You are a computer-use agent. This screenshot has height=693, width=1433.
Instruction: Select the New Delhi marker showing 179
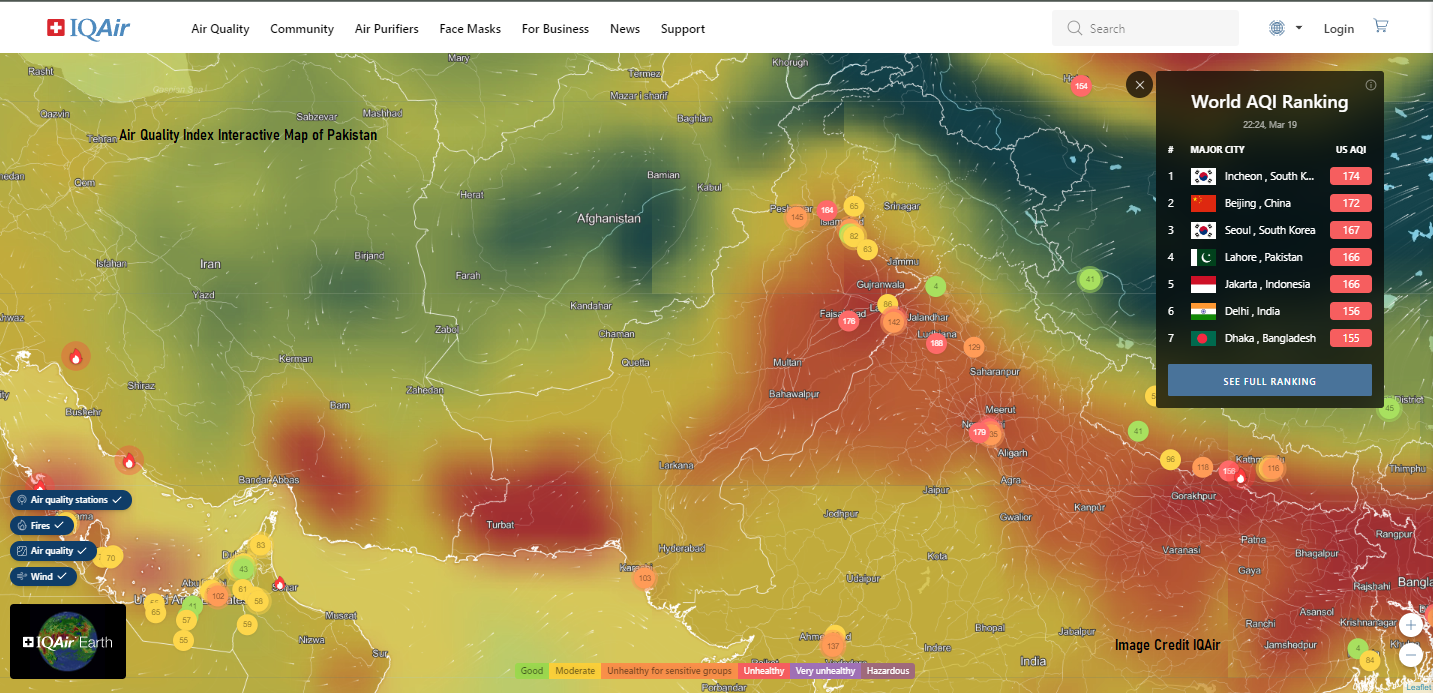[x=979, y=432]
